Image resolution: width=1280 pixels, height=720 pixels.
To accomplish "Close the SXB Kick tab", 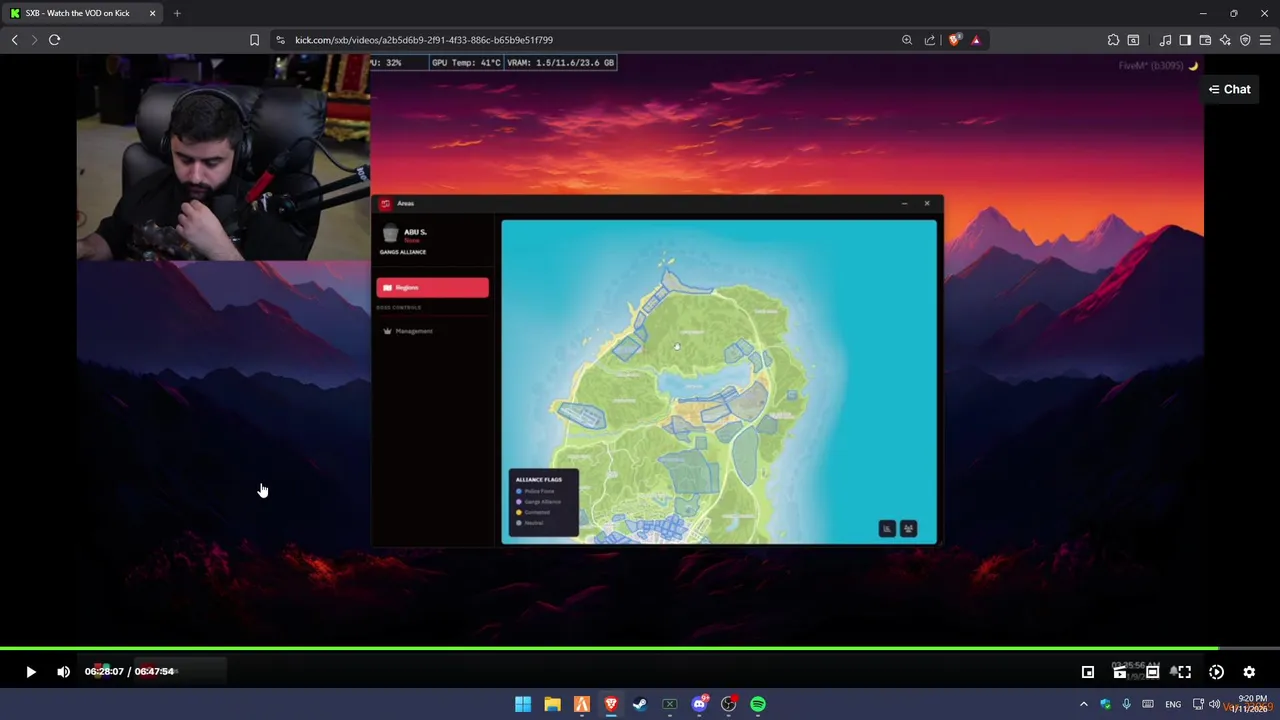I will click(x=152, y=13).
